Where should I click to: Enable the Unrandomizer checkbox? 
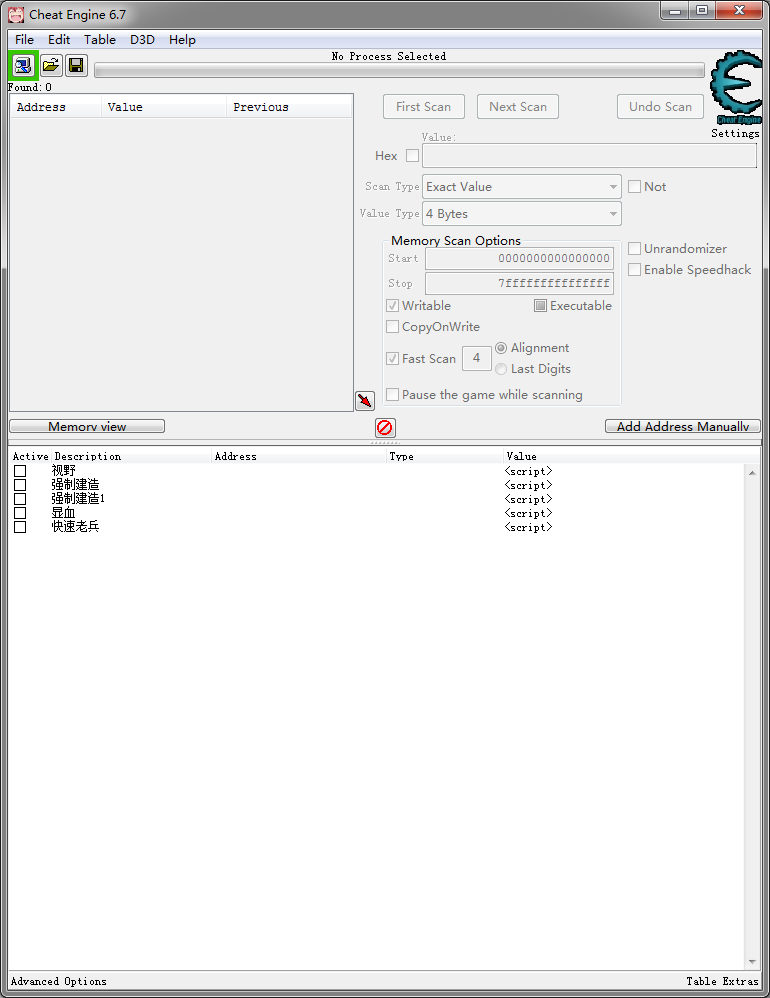(x=634, y=248)
